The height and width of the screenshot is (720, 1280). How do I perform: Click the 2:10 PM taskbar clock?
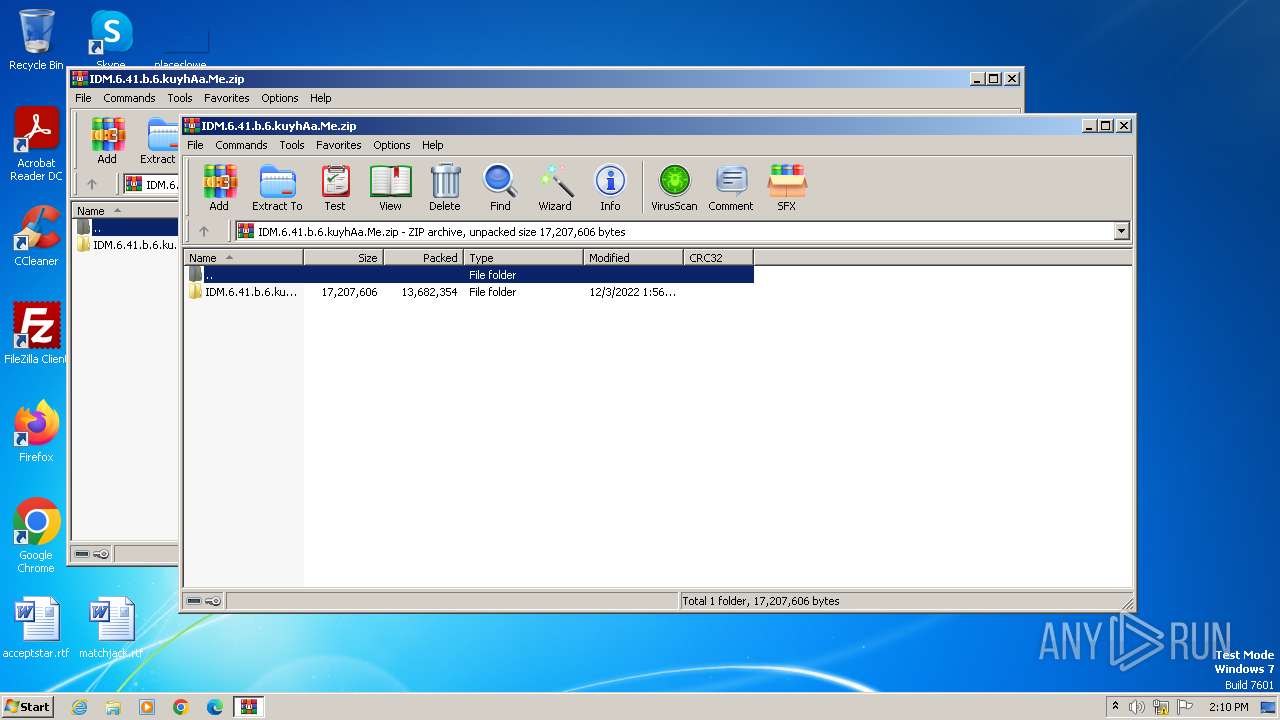1228,707
